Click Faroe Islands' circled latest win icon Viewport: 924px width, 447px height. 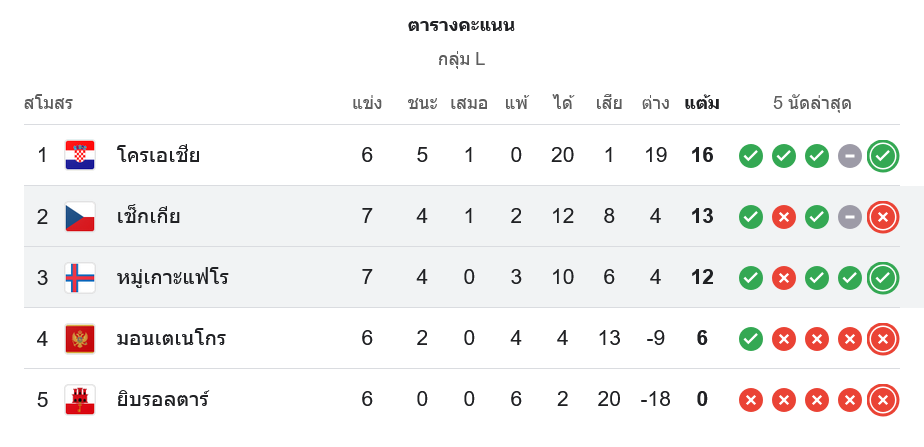tap(882, 278)
